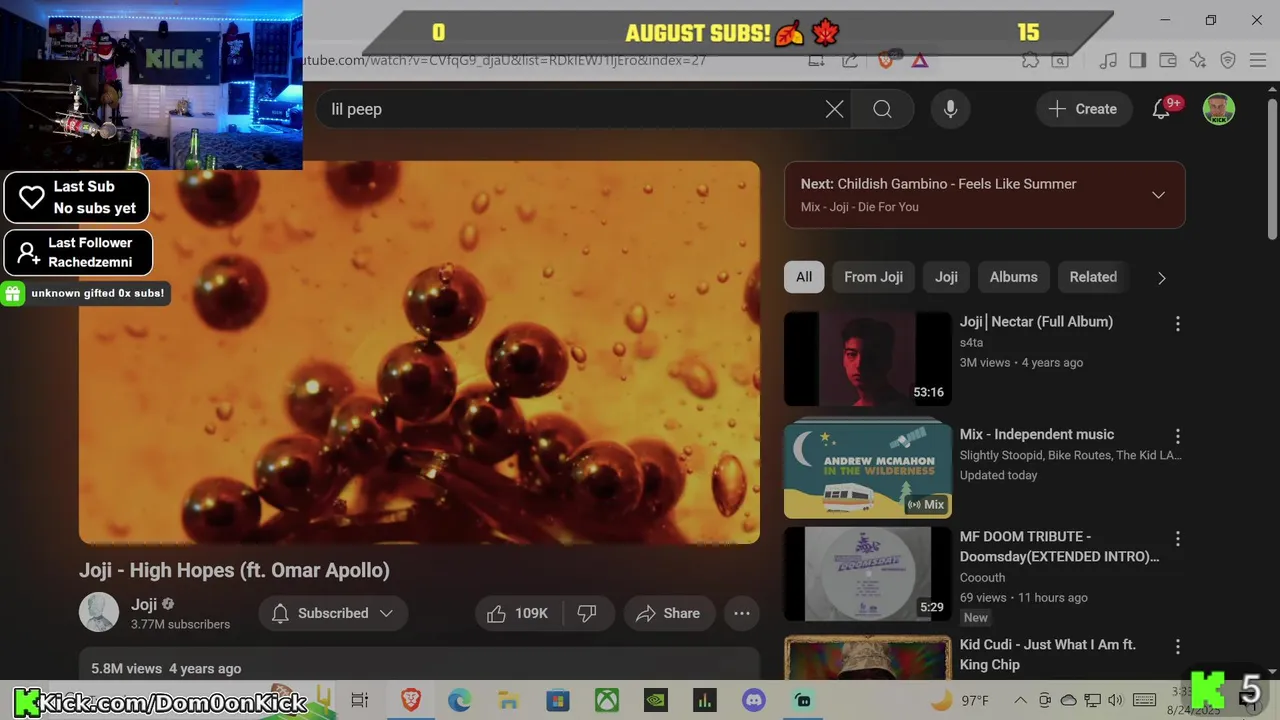
Task: Click the volume speaker tray icon
Action: coord(1116,701)
